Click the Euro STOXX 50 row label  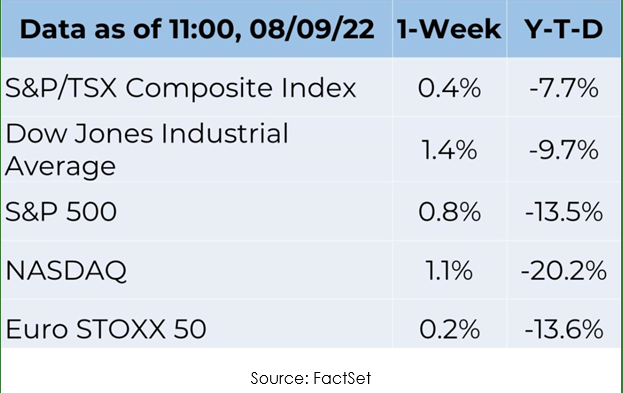click(x=106, y=329)
